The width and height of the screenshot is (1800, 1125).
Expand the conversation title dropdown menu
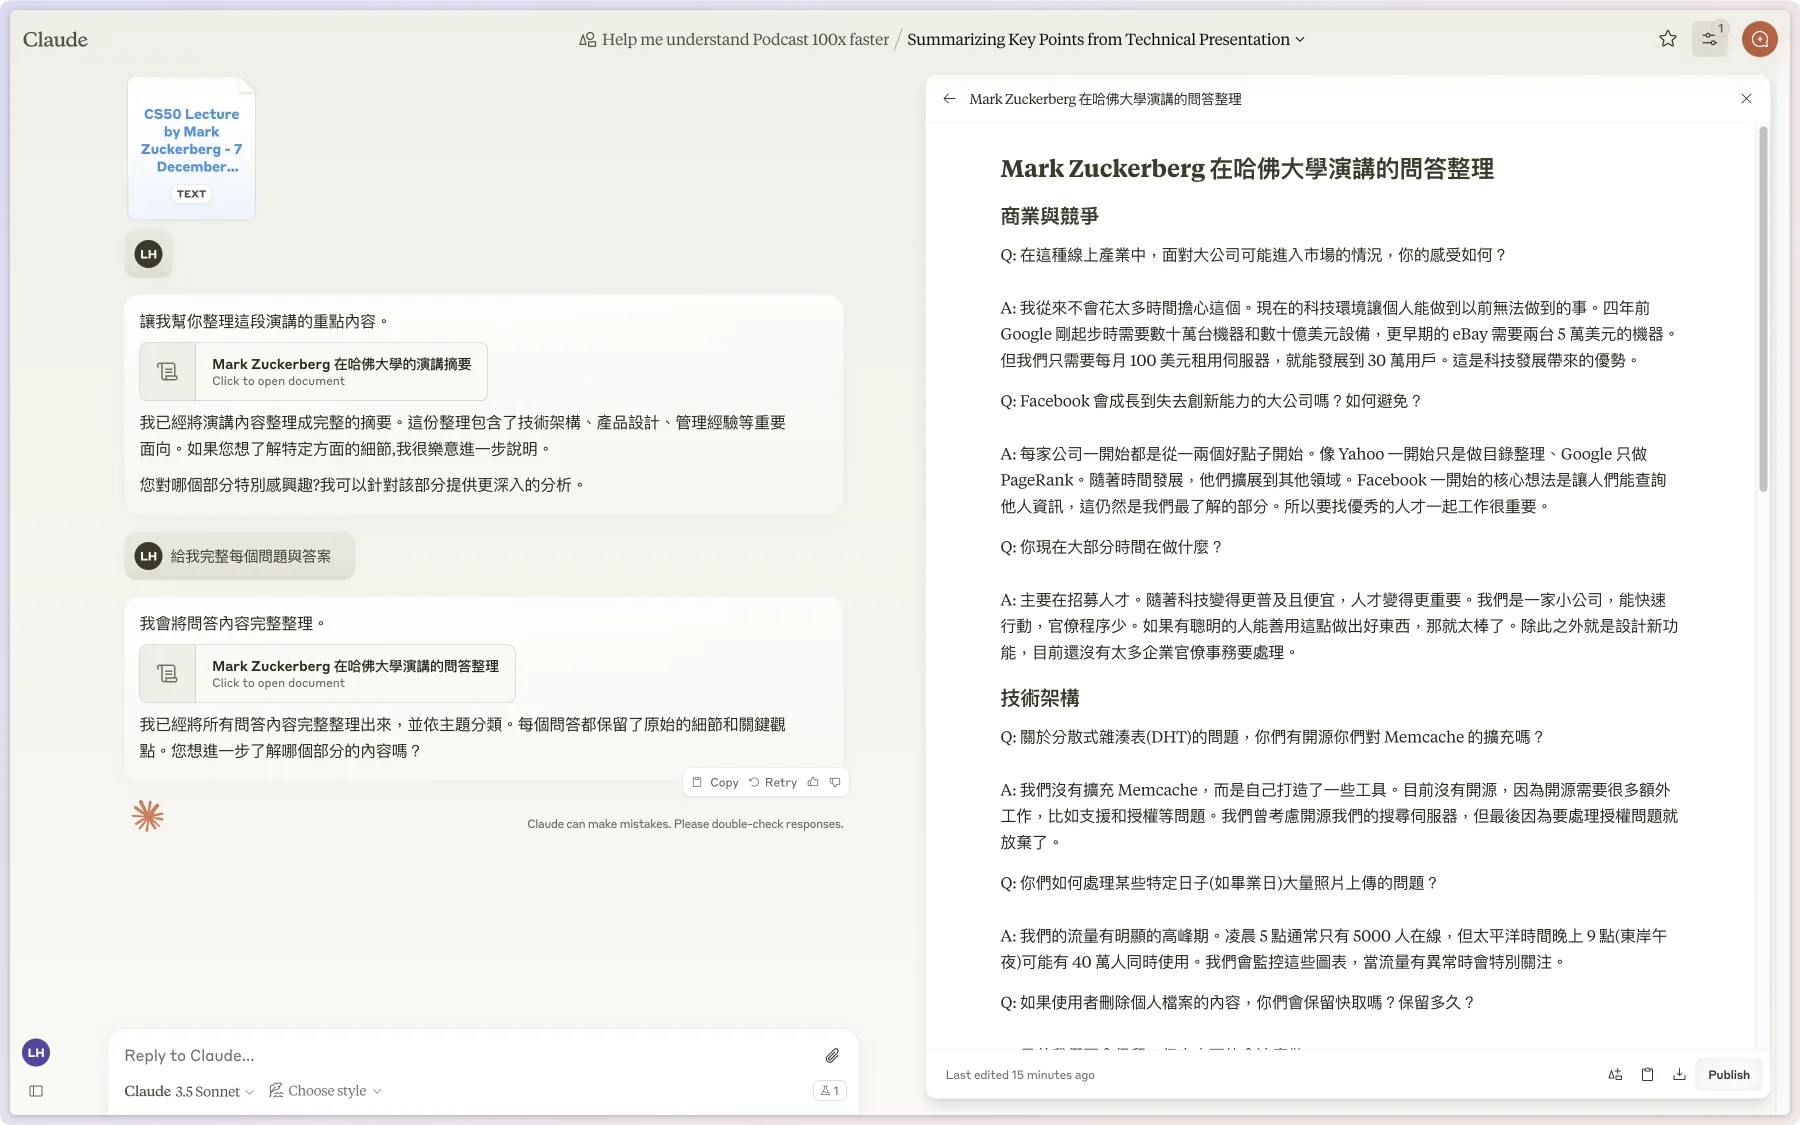(x=1300, y=40)
